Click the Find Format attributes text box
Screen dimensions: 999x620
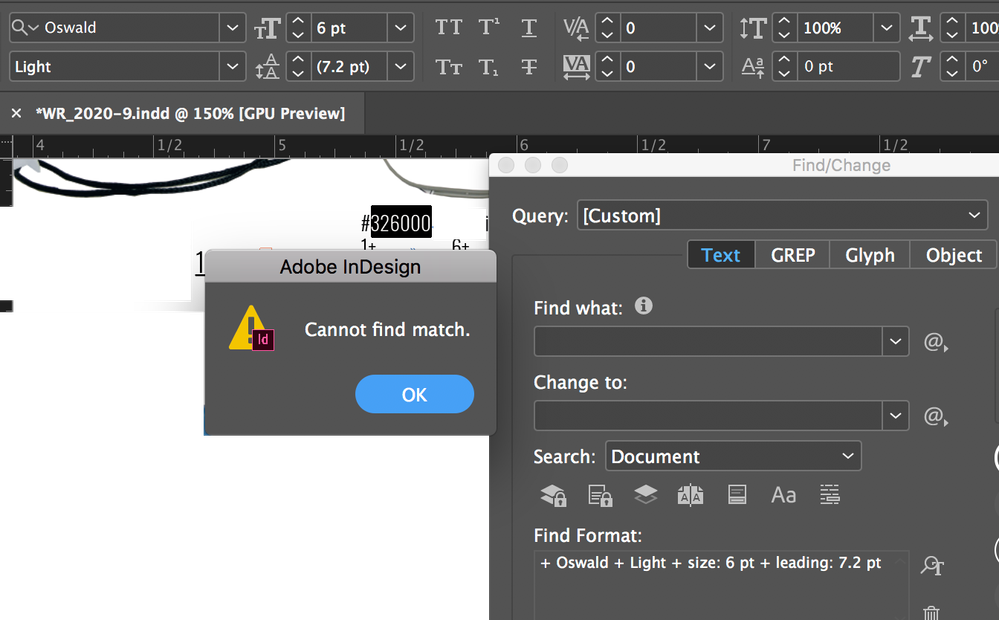tap(721, 585)
